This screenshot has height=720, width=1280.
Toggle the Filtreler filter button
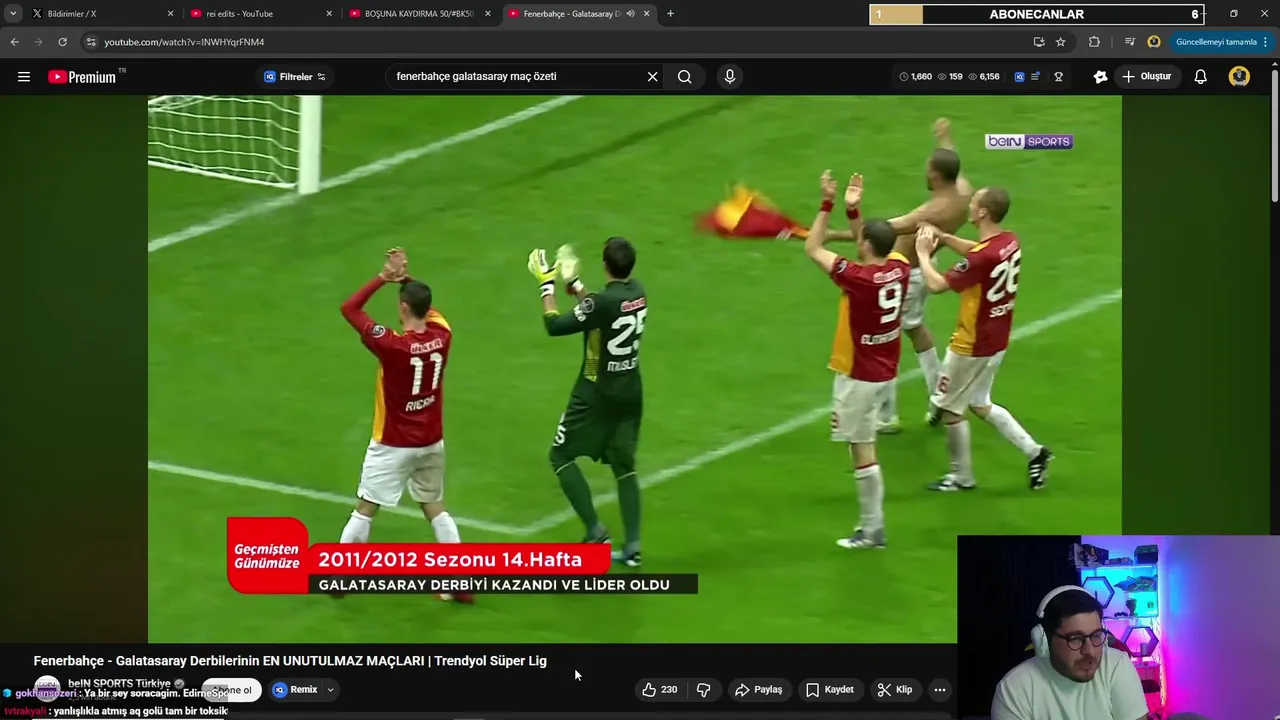click(x=295, y=76)
